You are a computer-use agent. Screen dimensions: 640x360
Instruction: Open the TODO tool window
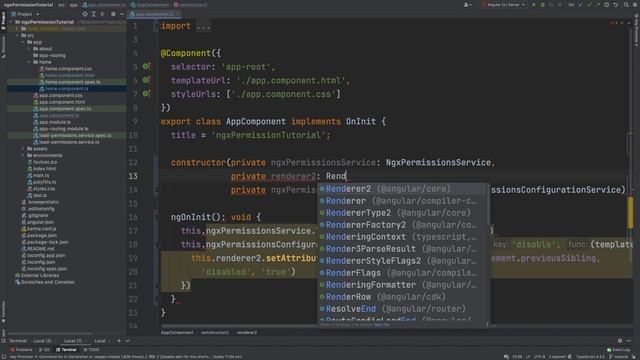(x=91, y=350)
